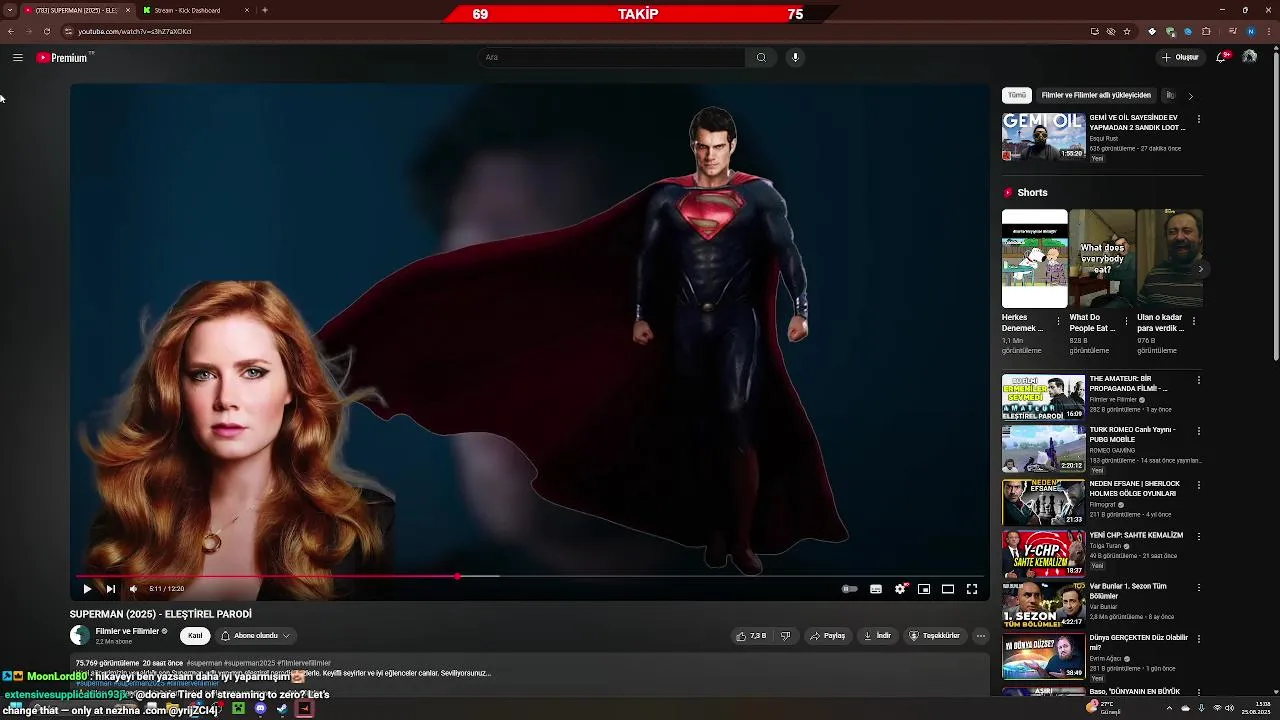This screenshot has width=1280, height=720.
Task: Open options for 'What Do People Eat' short
Action: 1126,322
